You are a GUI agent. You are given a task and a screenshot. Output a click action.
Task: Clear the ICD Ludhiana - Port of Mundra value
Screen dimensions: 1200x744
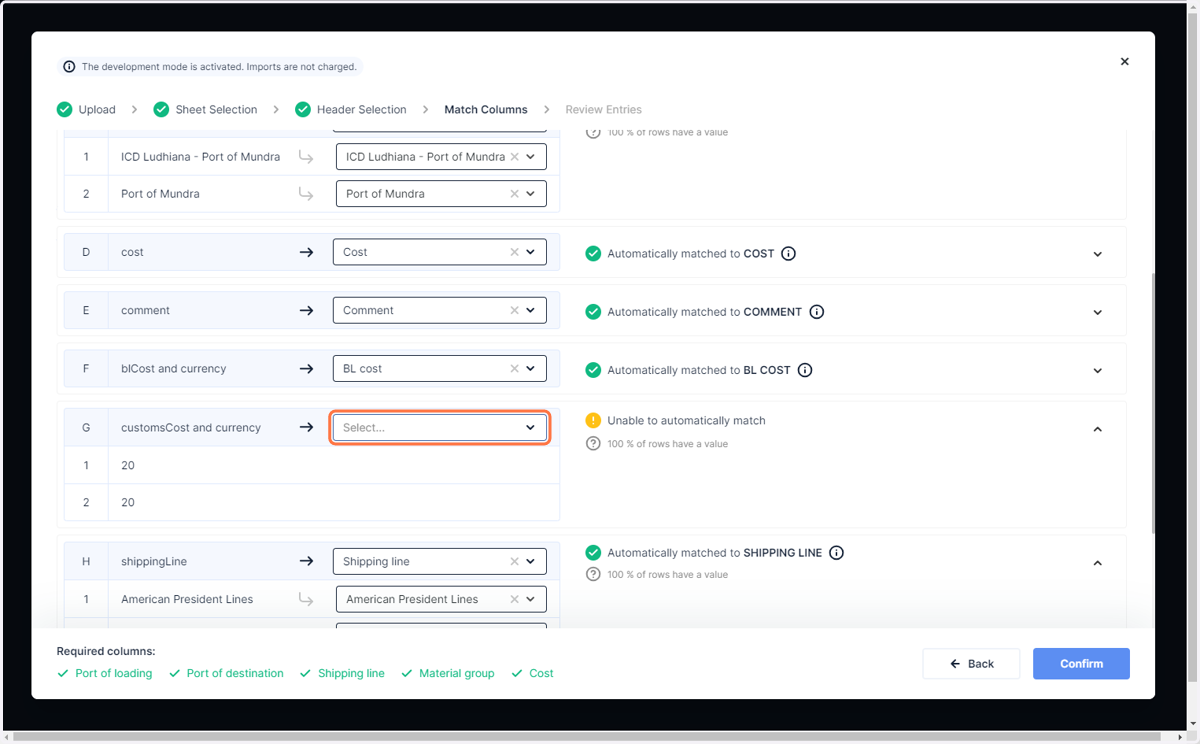pos(515,157)
